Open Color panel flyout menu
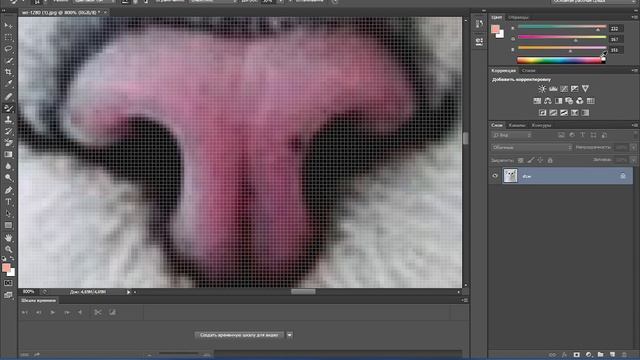 [634, 17]
